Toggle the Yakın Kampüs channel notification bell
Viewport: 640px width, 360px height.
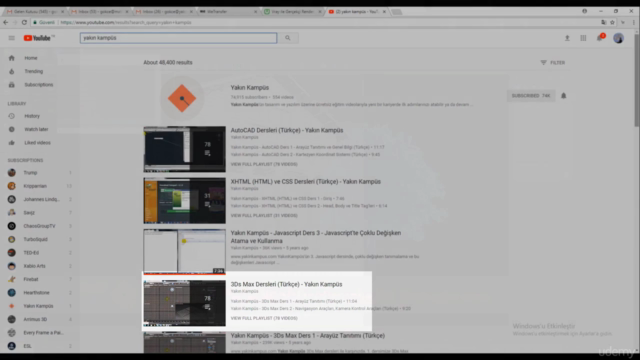tap(564, 96)
